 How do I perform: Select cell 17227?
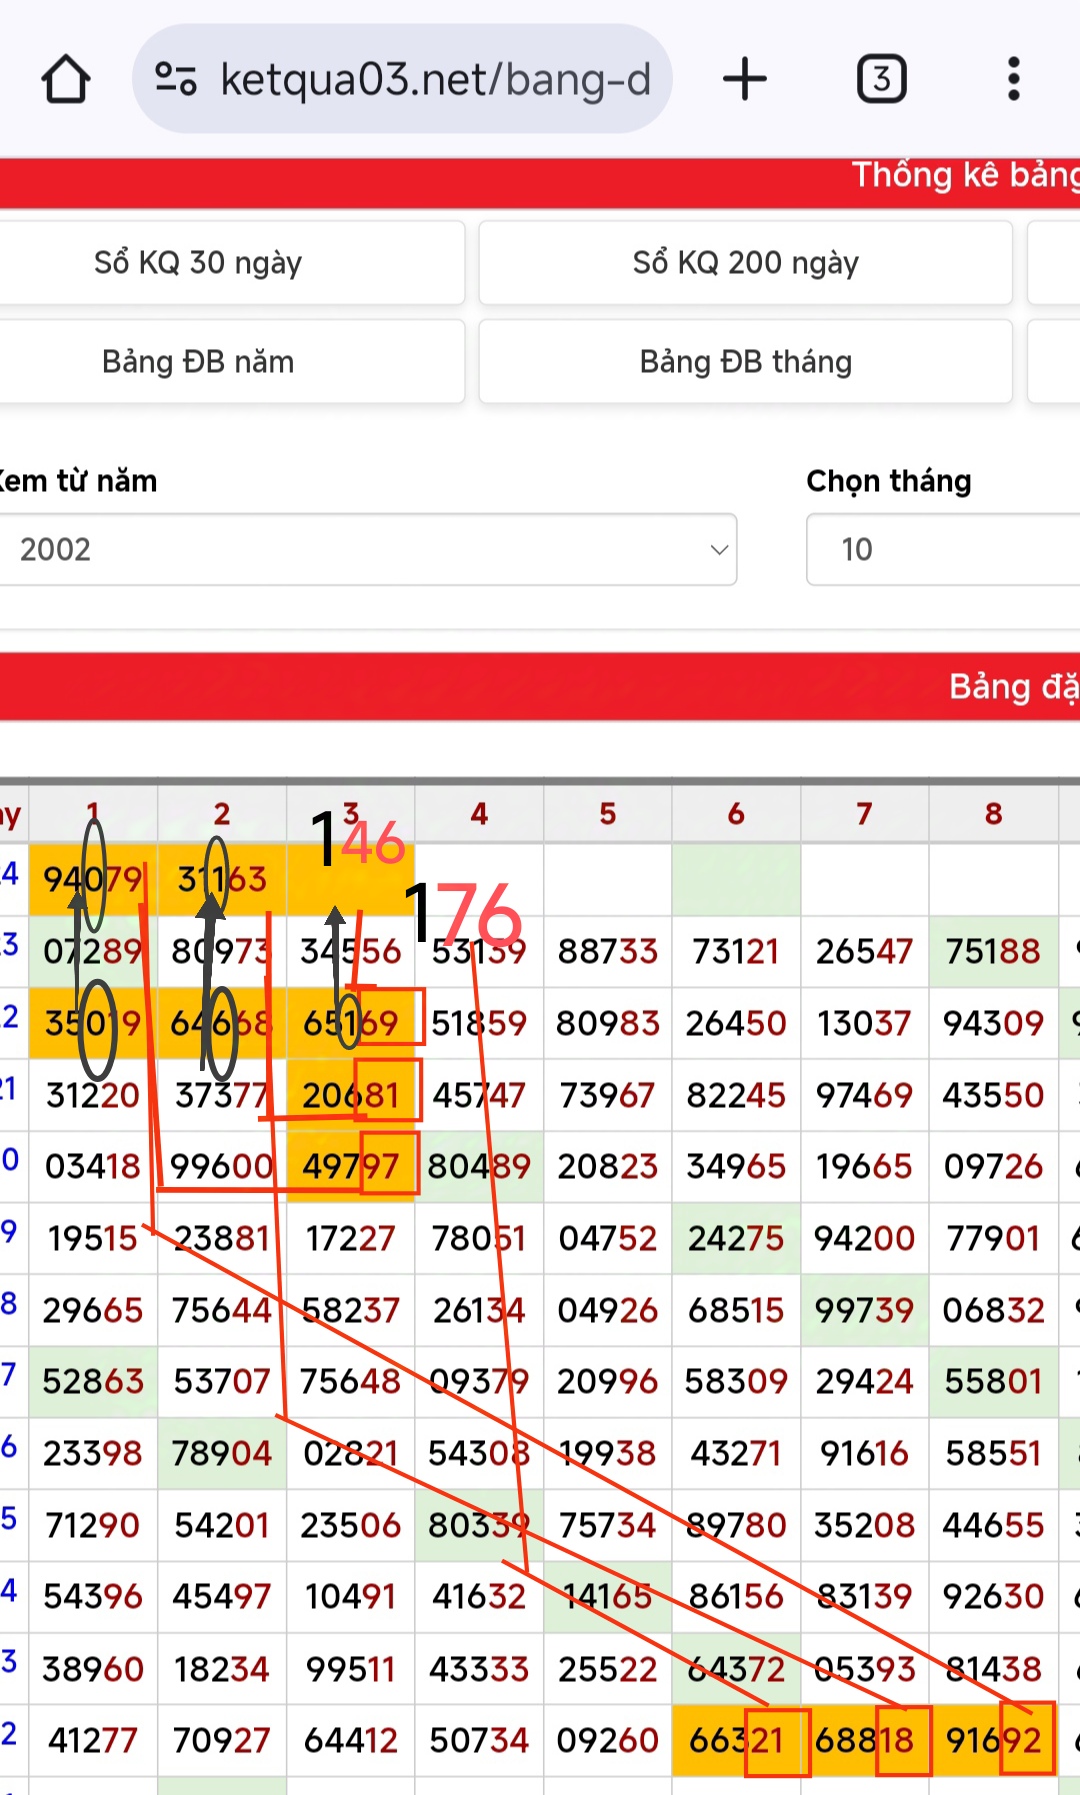[351, 1238]
